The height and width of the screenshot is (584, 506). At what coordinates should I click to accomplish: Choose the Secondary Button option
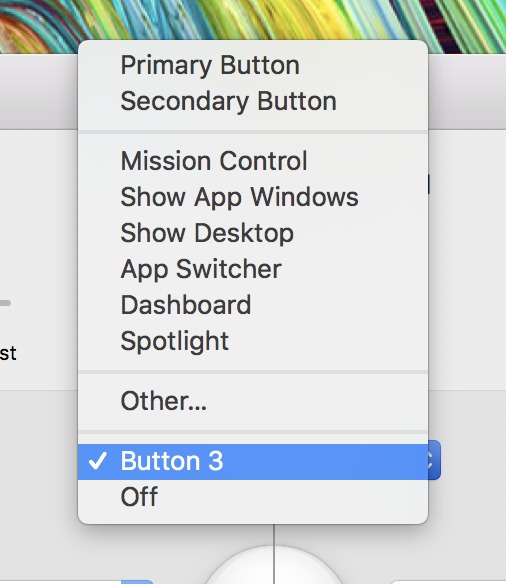(x=253, y=101)
